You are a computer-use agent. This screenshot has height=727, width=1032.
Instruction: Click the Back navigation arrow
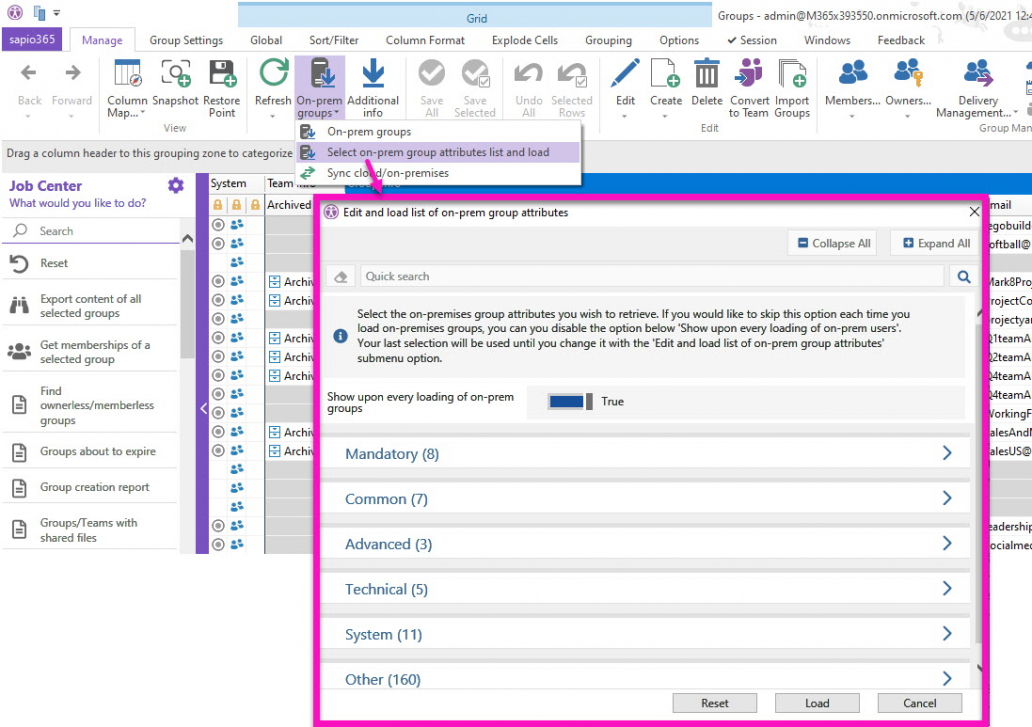point(29,74)
